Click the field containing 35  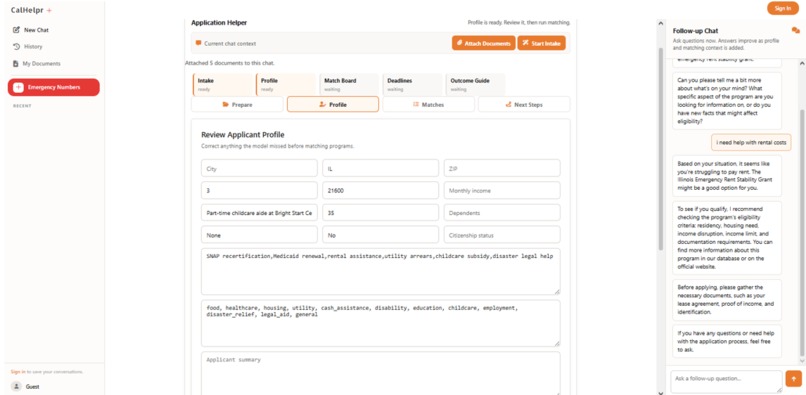(380, 212)
